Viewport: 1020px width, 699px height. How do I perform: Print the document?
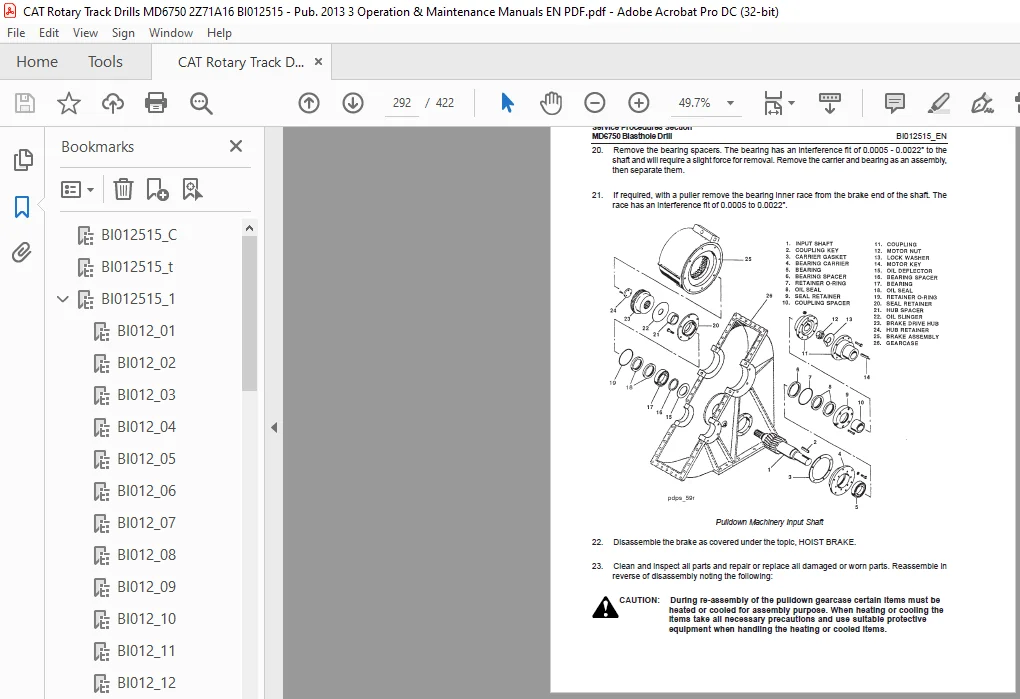tap(156, 103)
